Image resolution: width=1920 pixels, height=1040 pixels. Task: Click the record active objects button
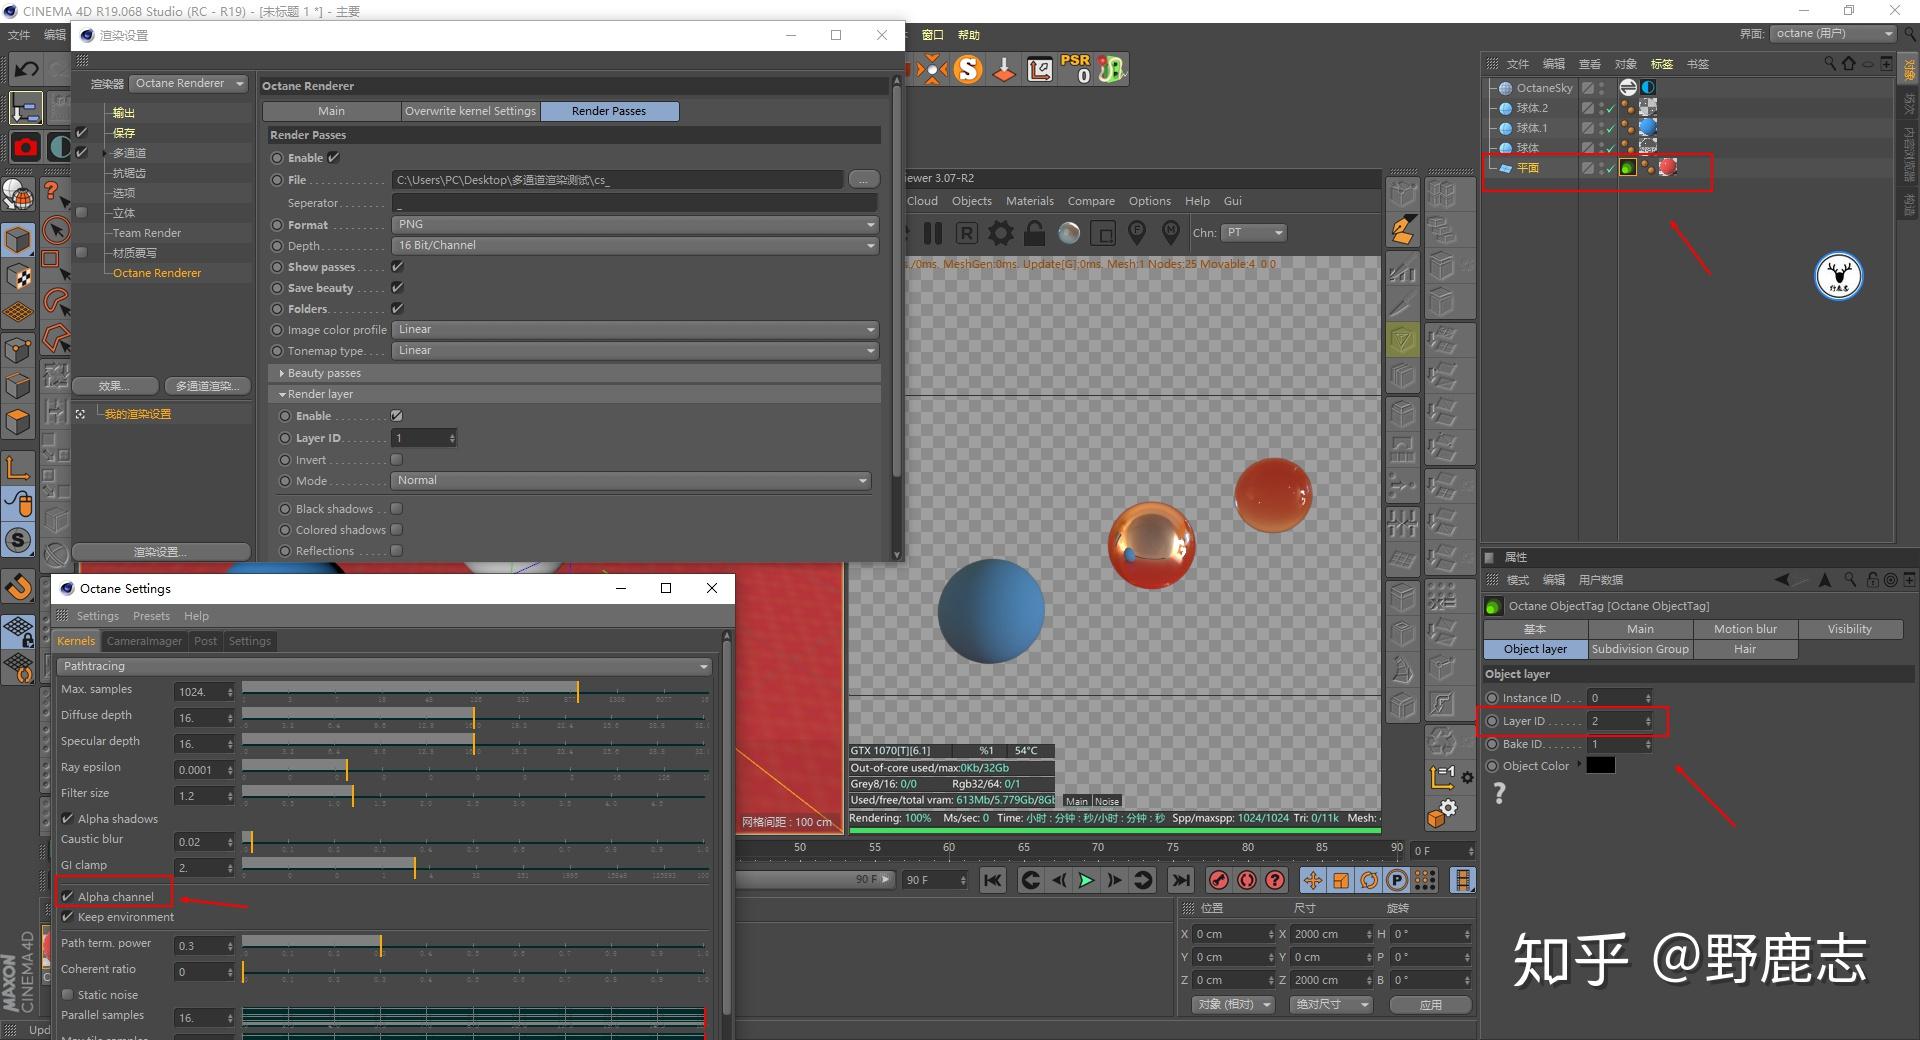pos(1218,880)
